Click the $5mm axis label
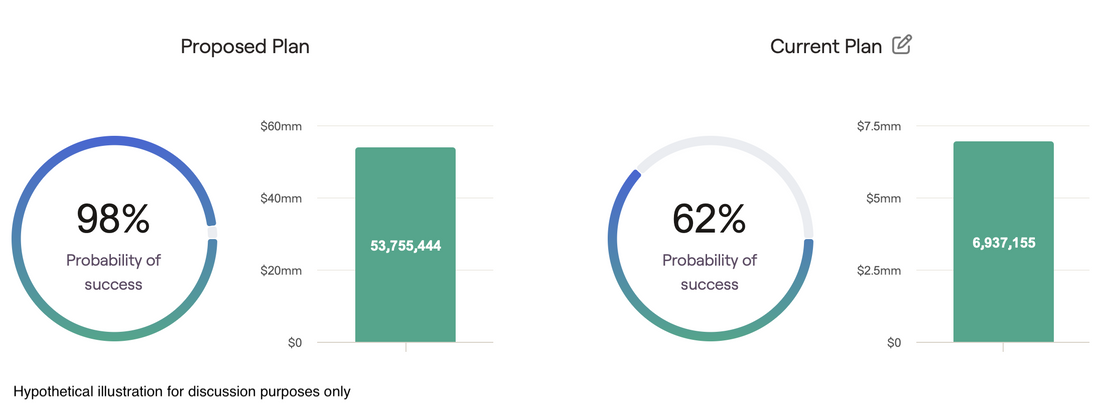1100x410 pixels. (x=883, y=199)
